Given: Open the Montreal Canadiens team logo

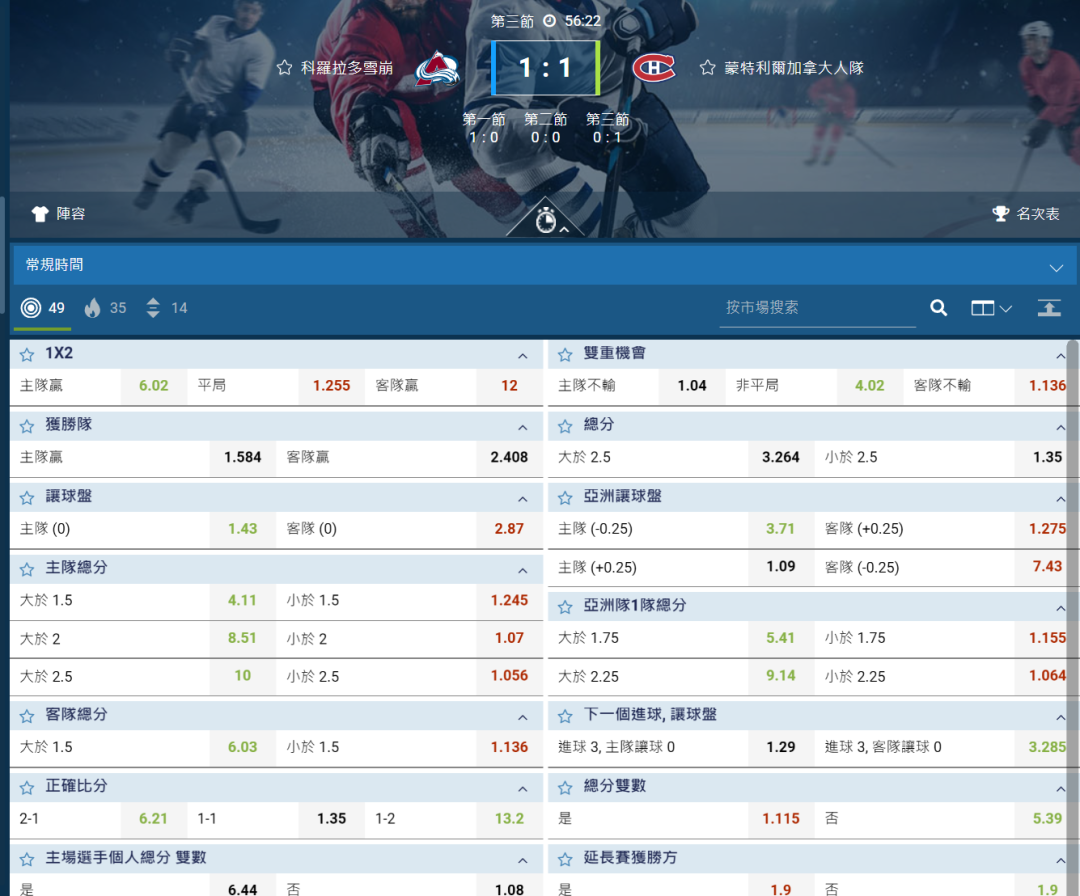Looking at the screenshot, I should coord(654,67).
